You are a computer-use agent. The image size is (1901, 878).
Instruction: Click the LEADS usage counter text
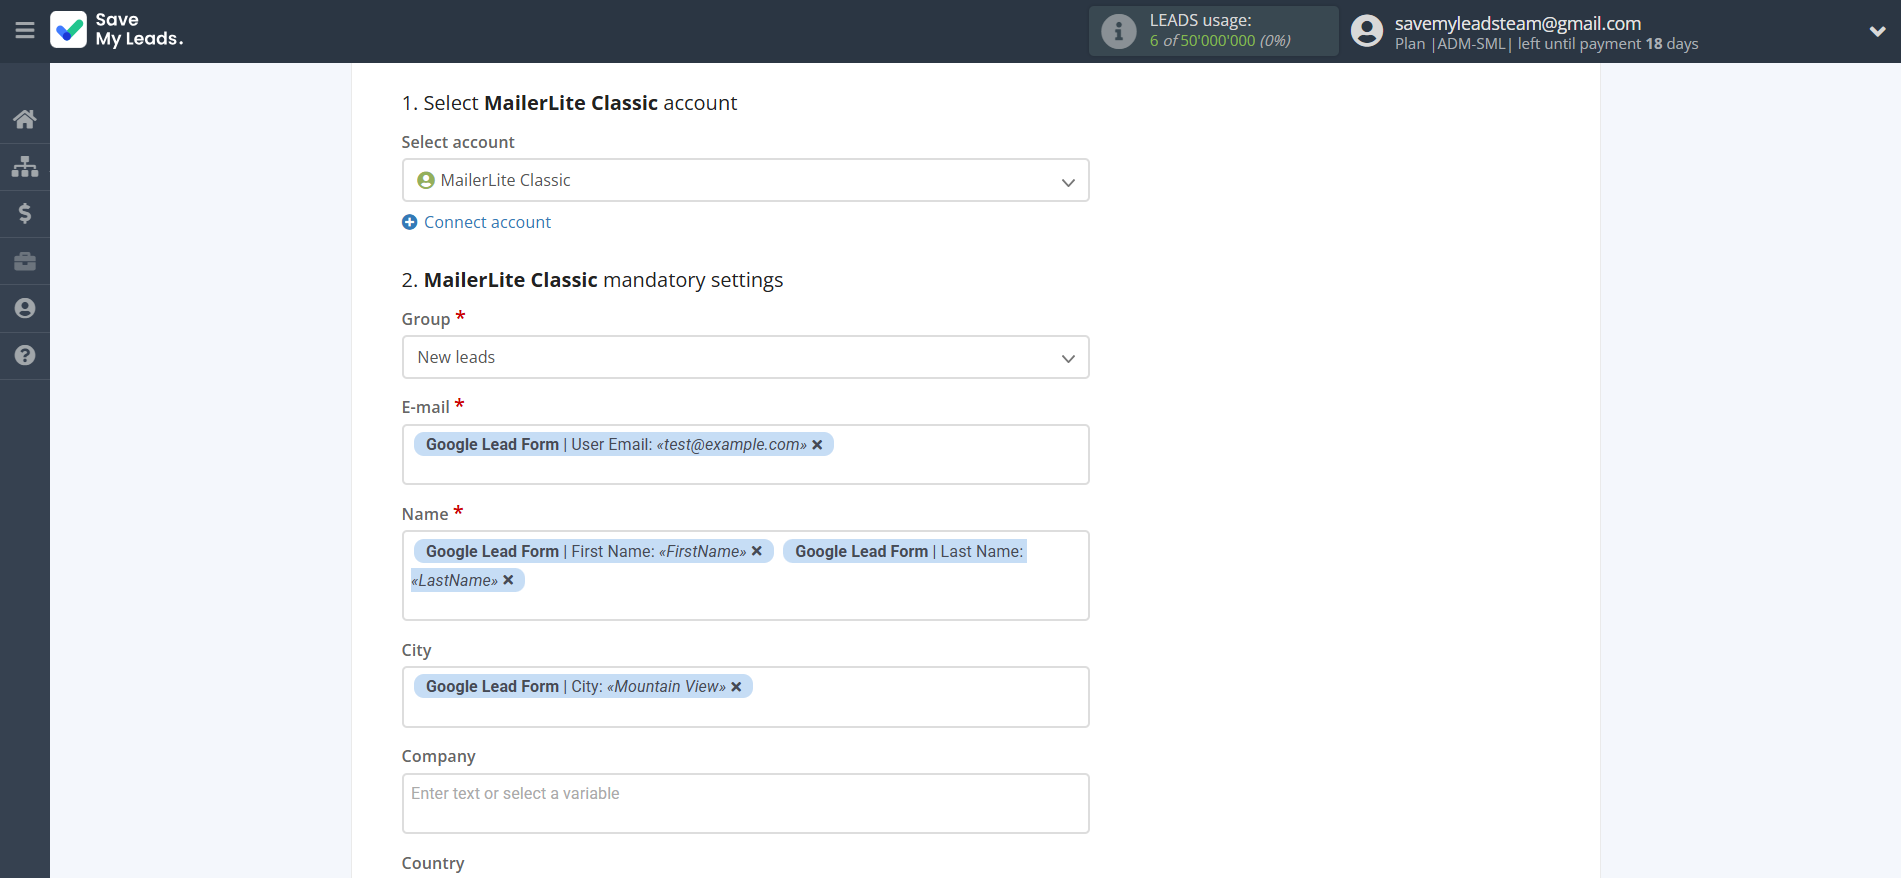(1220, 41)
